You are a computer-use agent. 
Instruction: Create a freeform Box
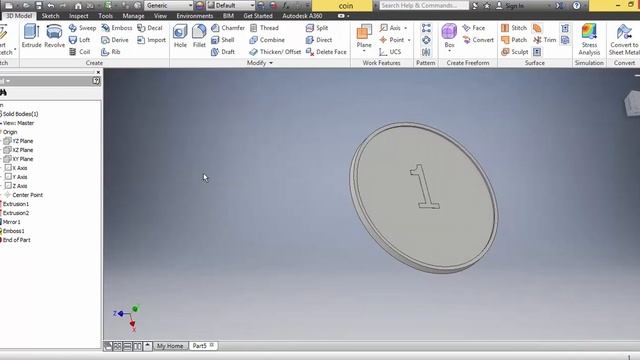coord(449,35)
